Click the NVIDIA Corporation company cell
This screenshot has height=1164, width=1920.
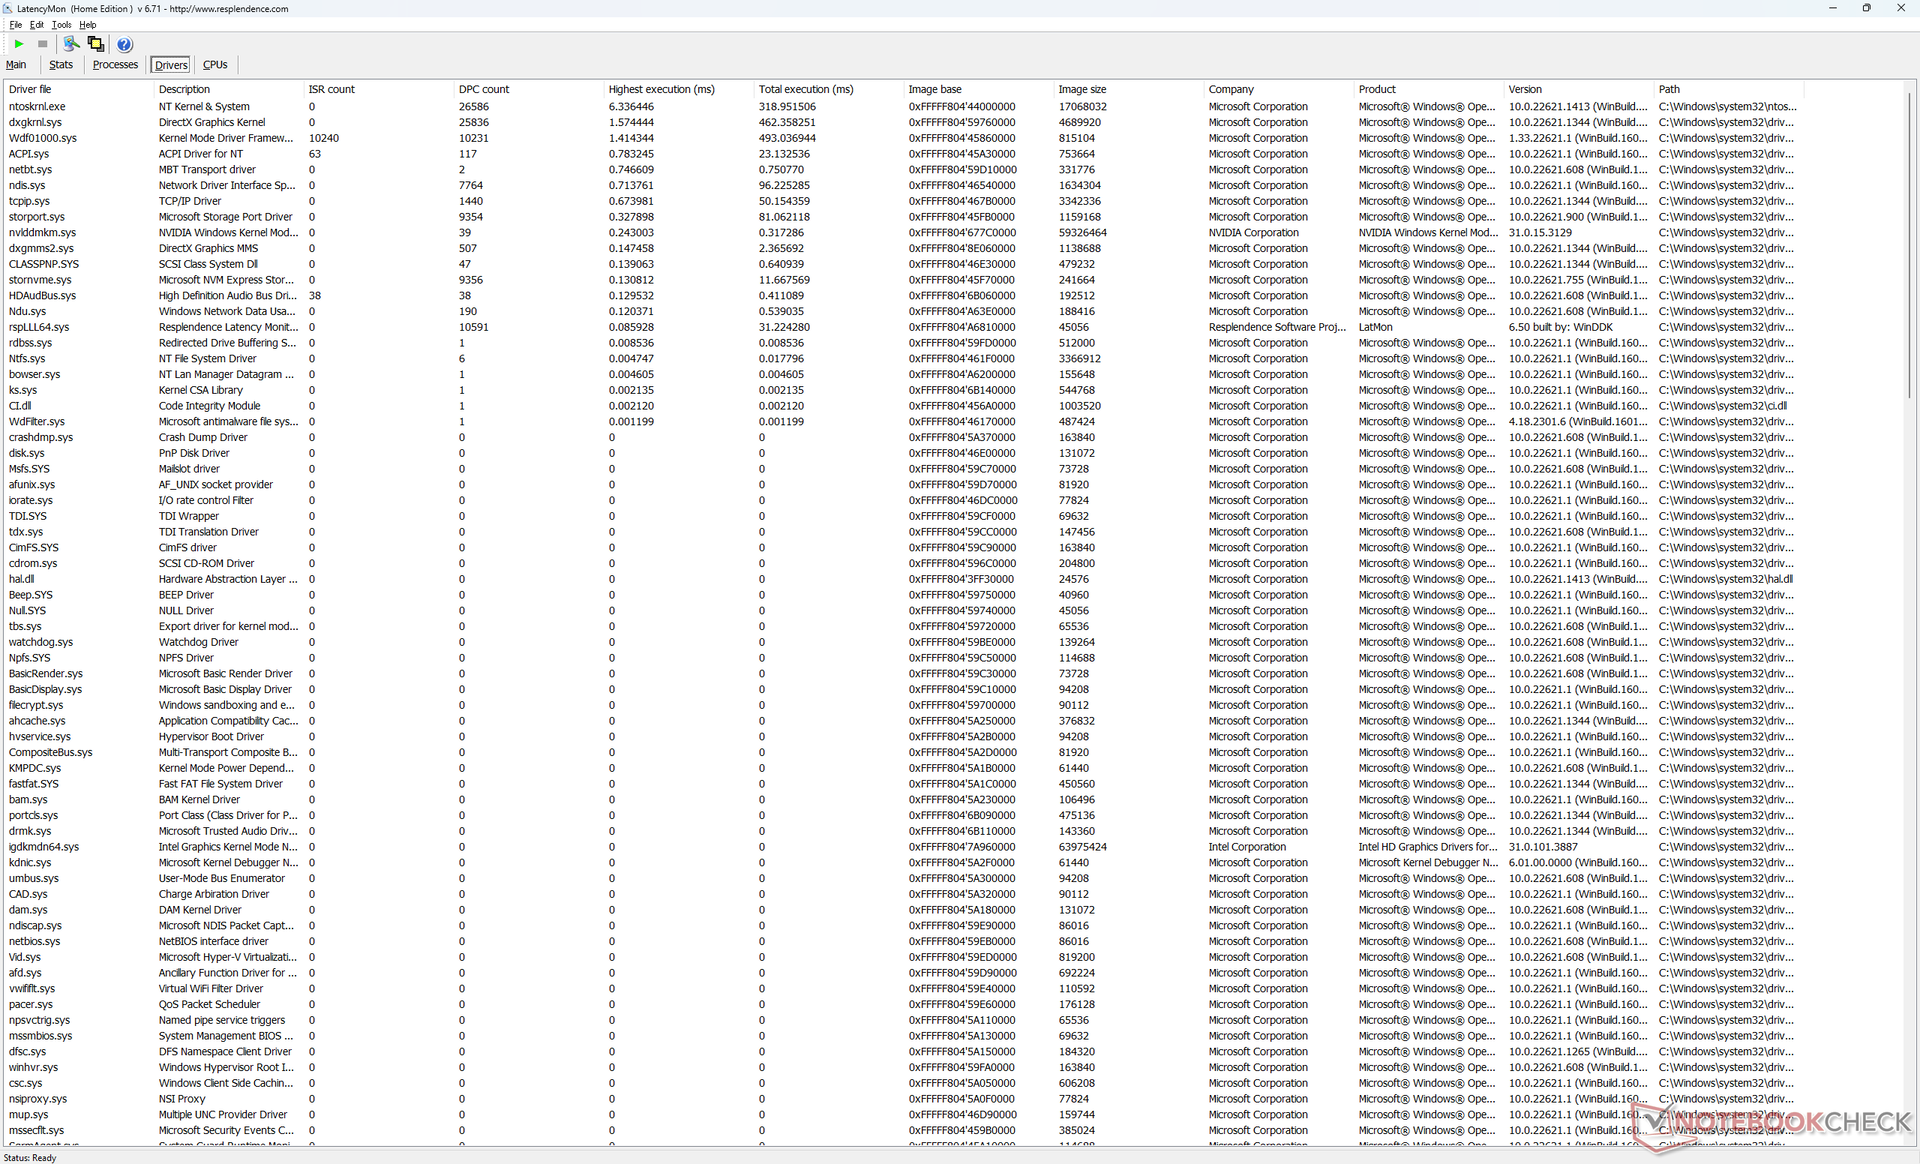point(1253,233)
